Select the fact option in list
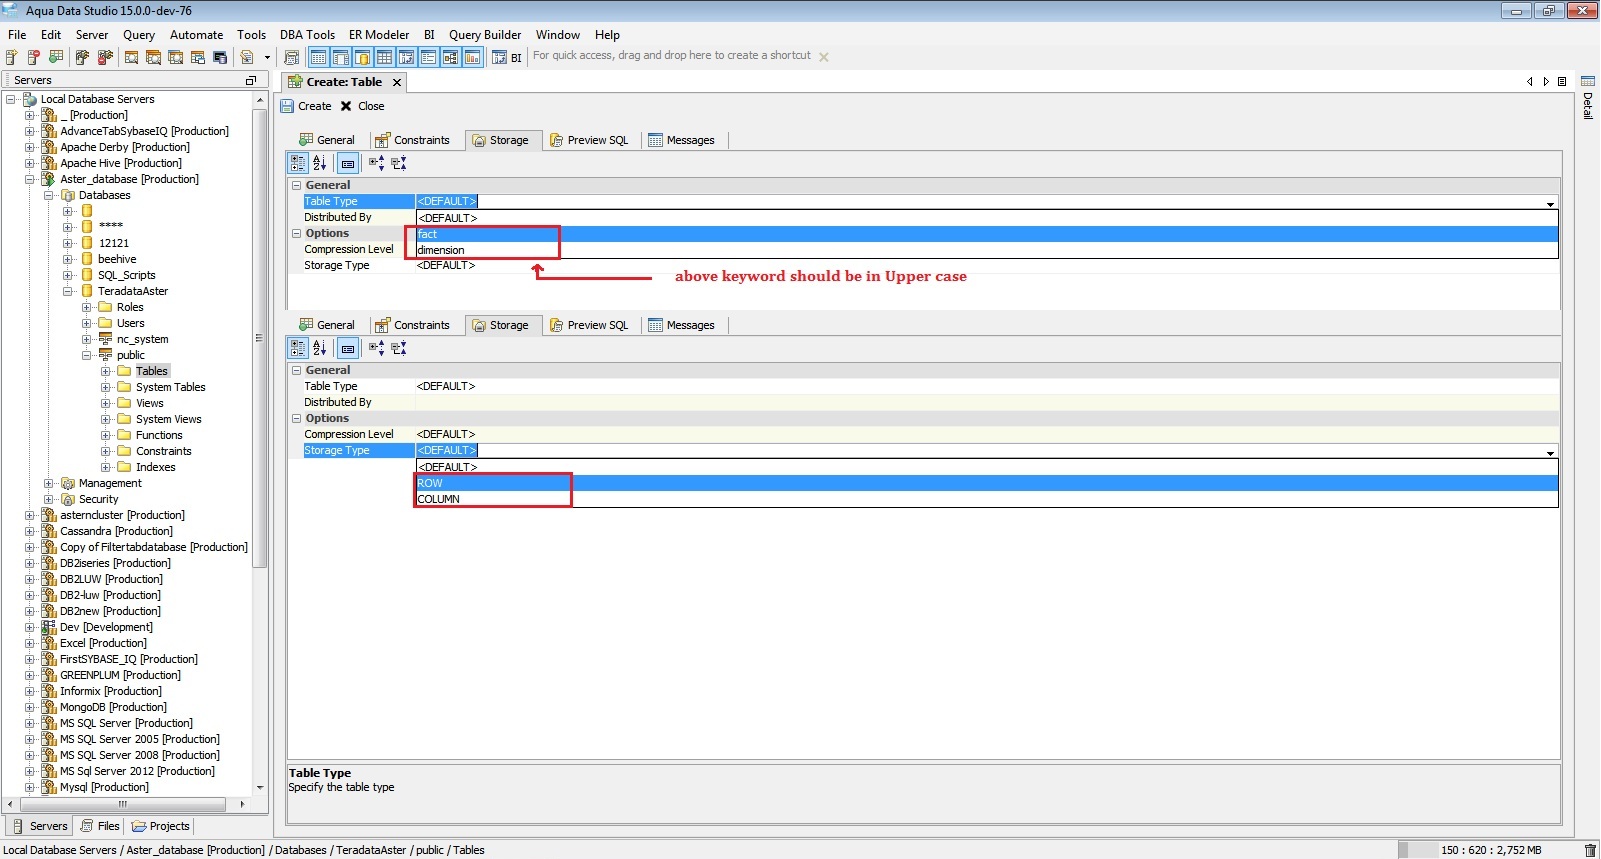The height and width of the screenshot is (859, 1601). [986, 234]
